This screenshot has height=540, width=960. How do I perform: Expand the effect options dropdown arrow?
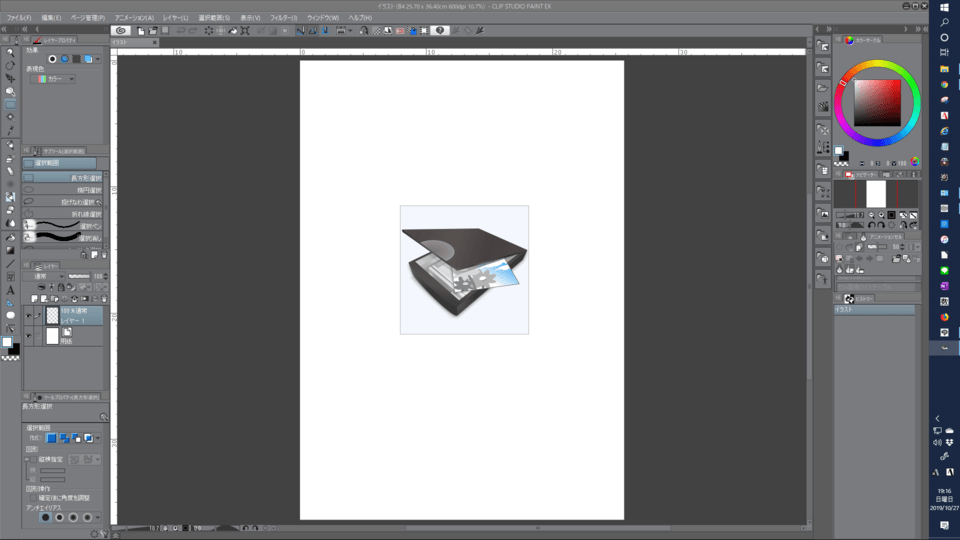click(98, 59)
